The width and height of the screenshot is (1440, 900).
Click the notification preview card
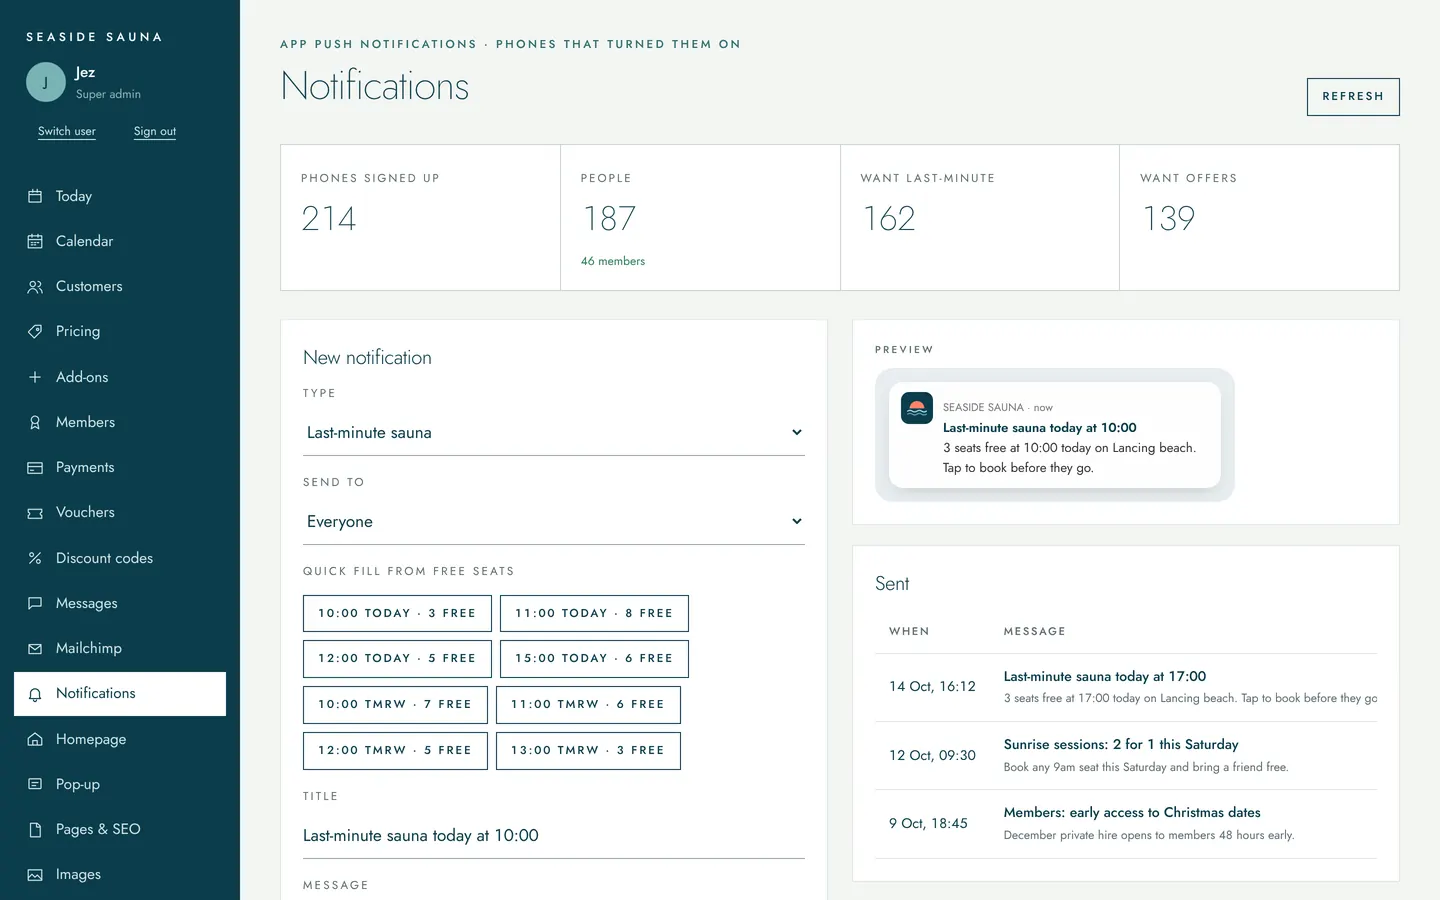tap(1055, 435)
